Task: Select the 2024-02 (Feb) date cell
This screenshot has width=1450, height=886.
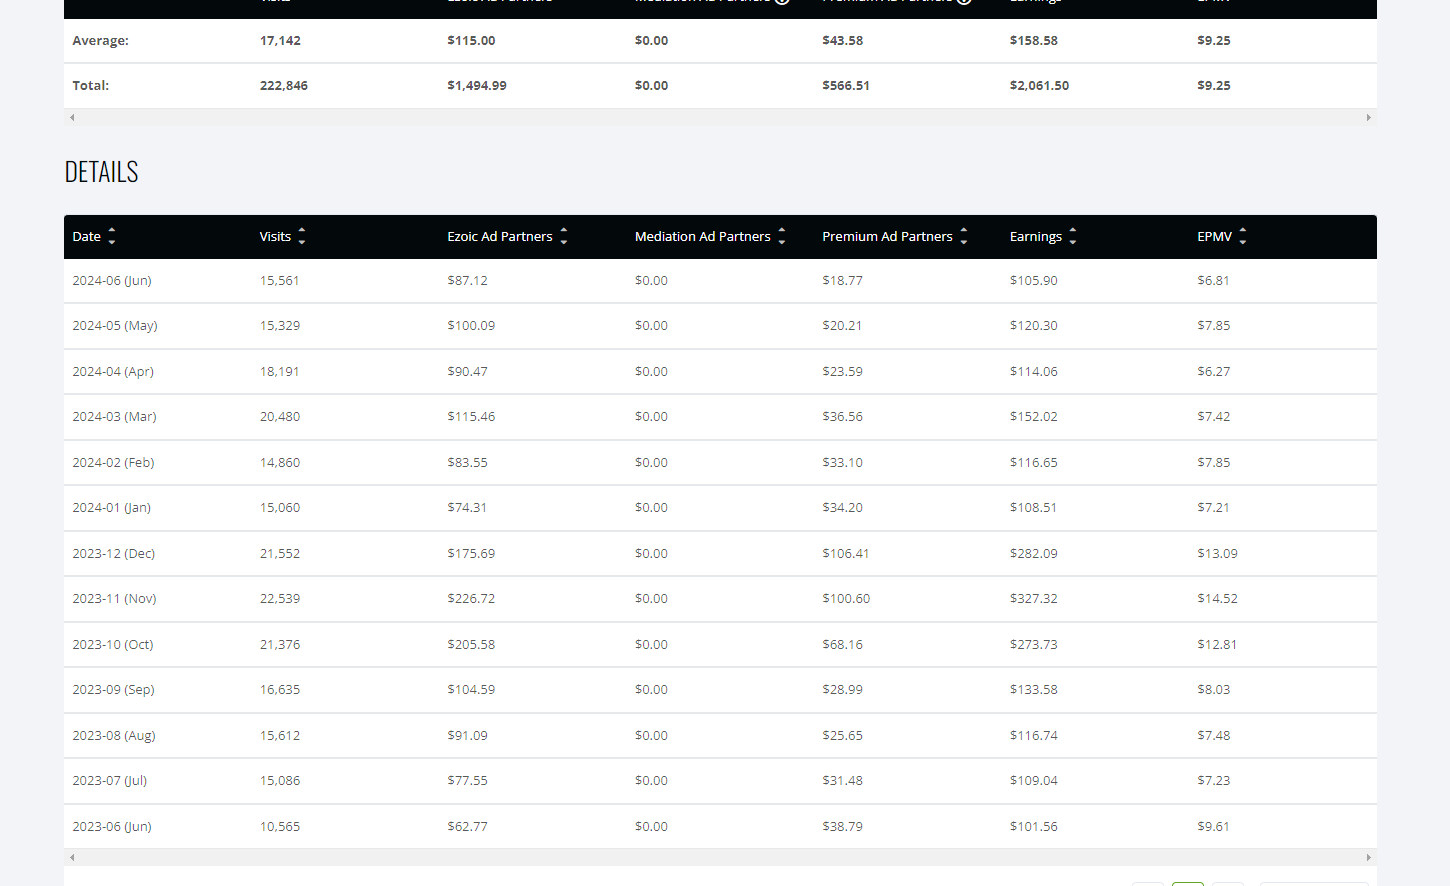Action: click(x=113, y=463)
